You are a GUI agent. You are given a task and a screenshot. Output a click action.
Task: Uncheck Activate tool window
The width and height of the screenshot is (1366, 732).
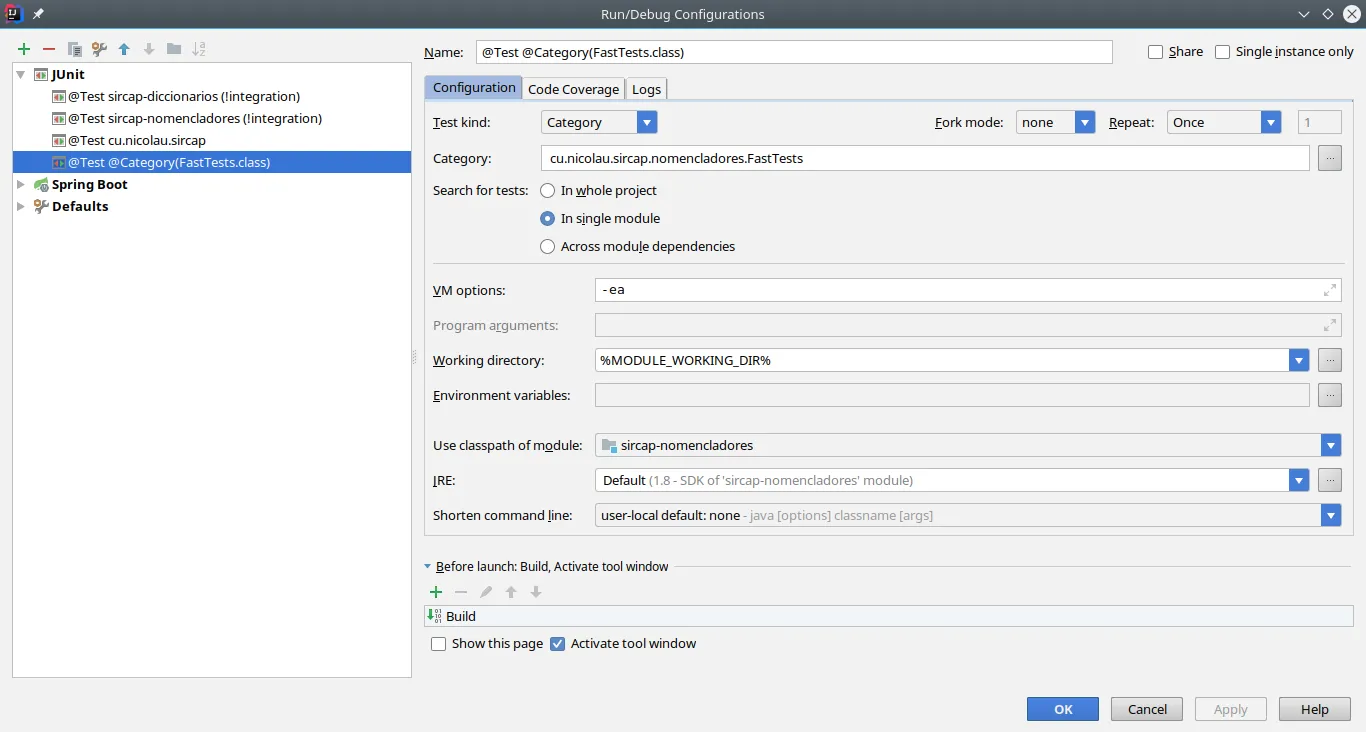click(558, 644)
